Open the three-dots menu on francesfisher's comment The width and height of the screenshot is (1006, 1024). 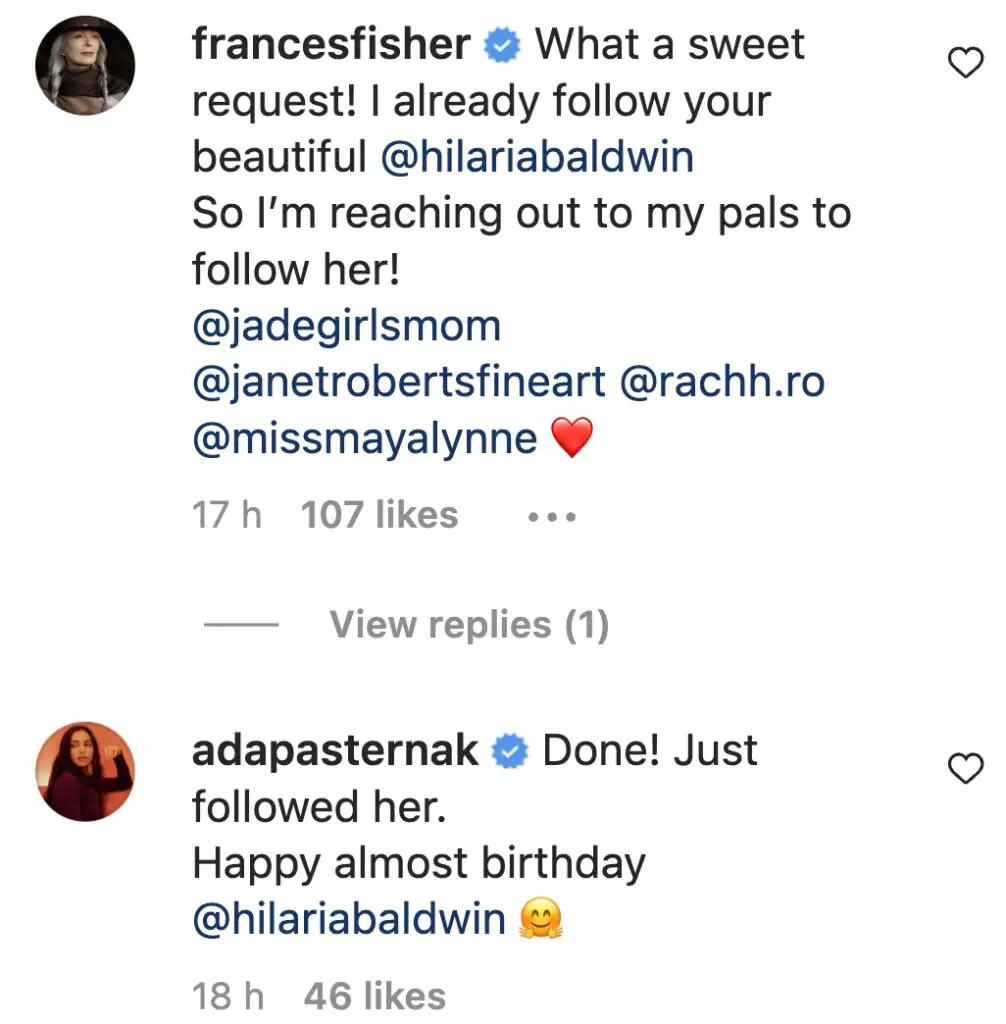click(x=551, y=517)
